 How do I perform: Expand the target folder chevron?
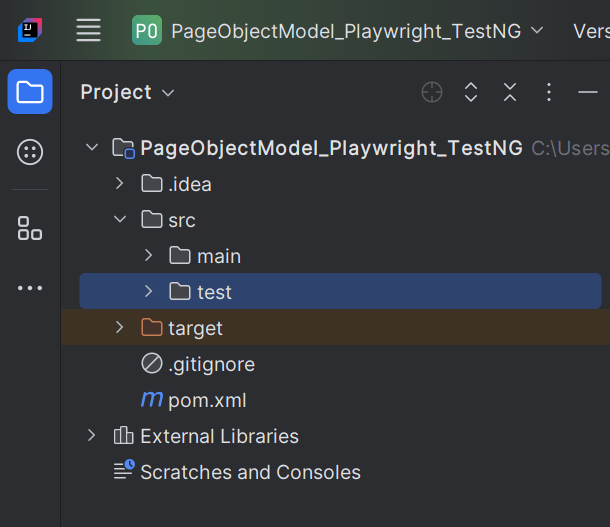pyautogui.click(x=120, y=328)
